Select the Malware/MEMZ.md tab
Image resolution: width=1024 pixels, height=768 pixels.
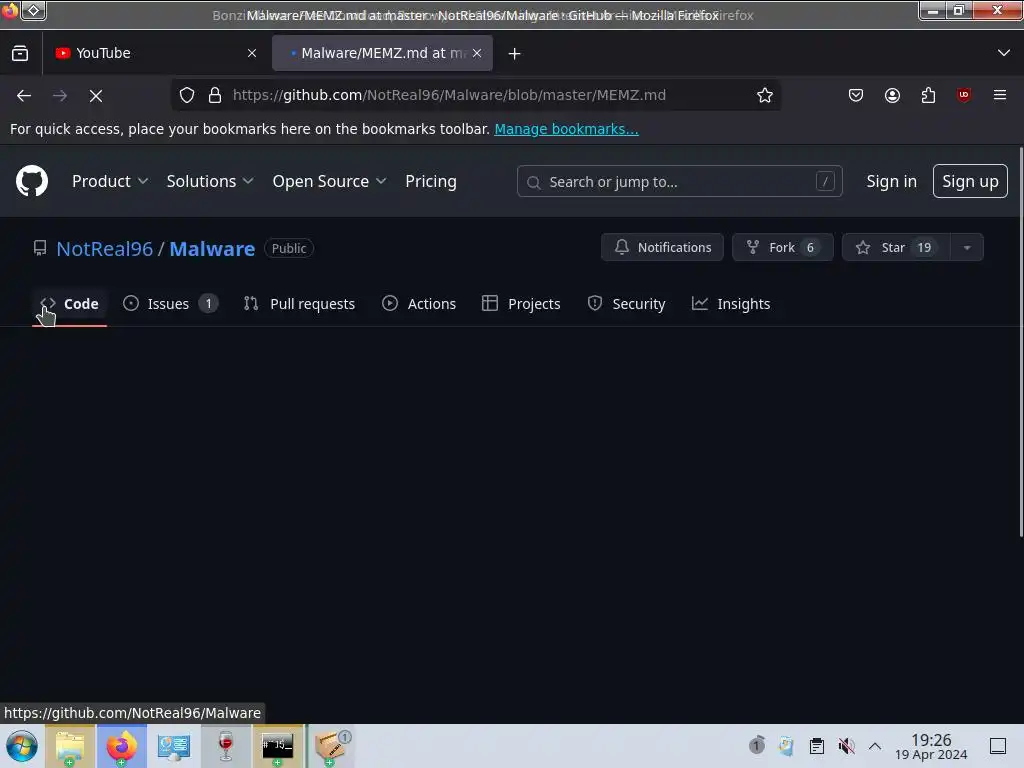tap(382, 53)
